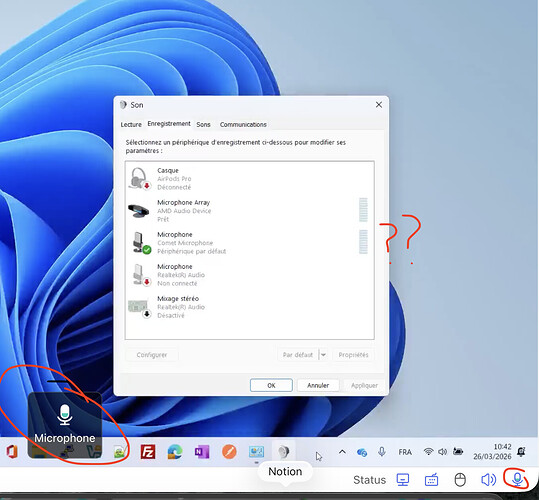This screenshot has width=539, height=500.
Task: Click the Configurer button
Action: pos(152,355)
